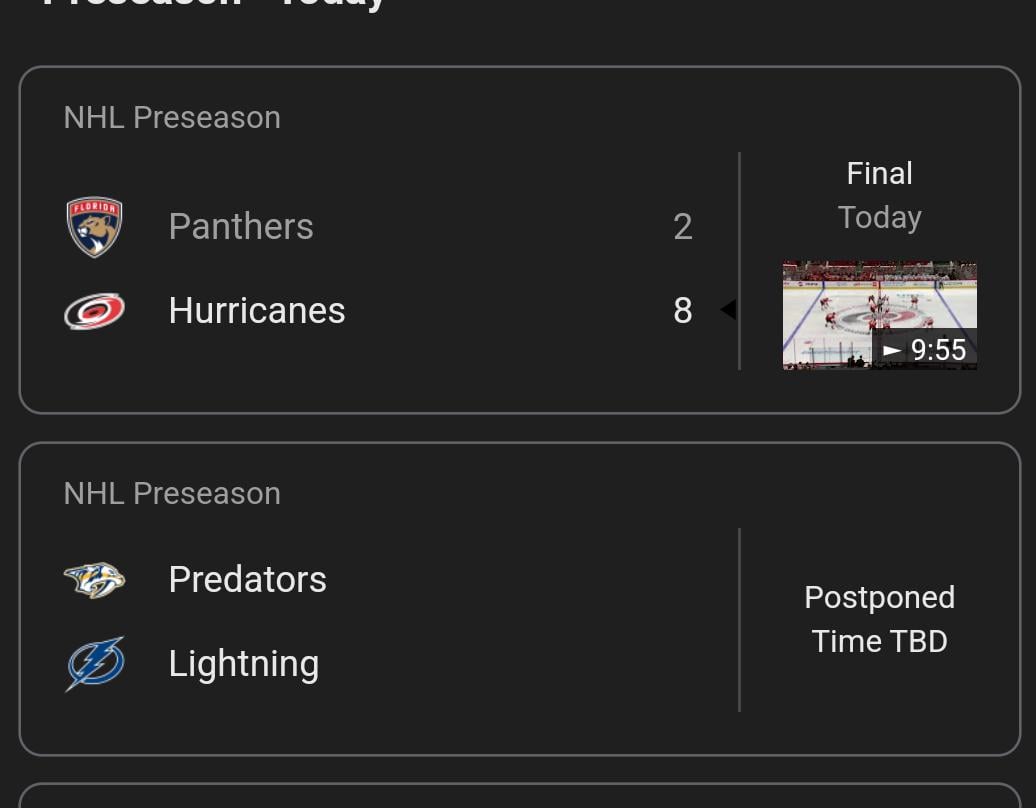The height and width of the screenshot is (808, 1036).
Task: Click the Carolina Hurricanes team logo
Action: [94, 311]
